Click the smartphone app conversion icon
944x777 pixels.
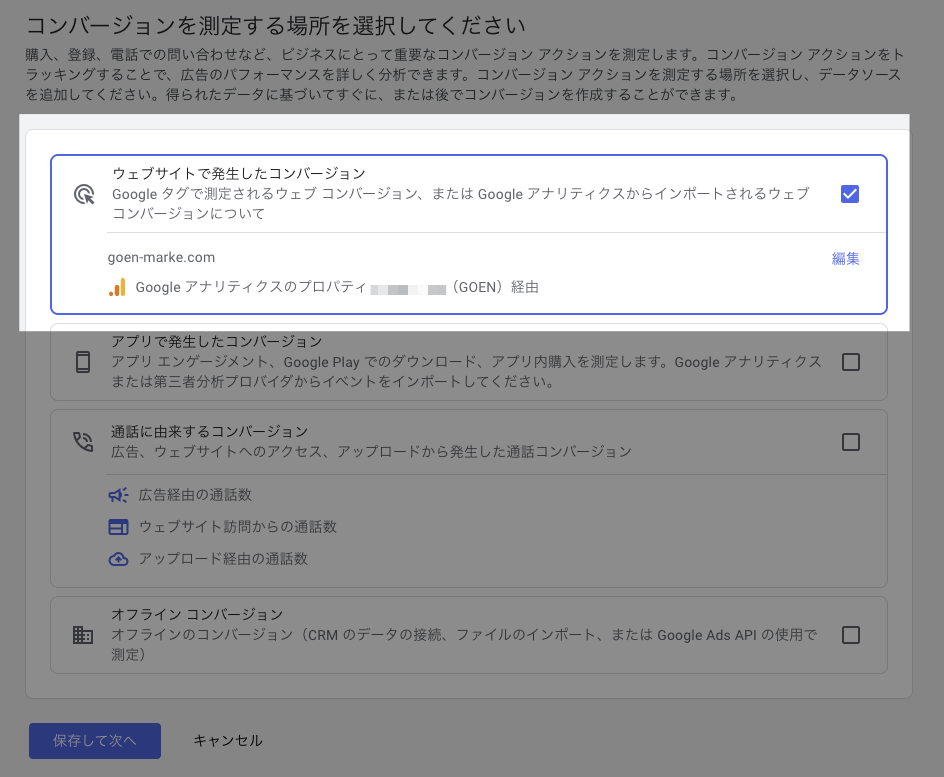(83, 362)
